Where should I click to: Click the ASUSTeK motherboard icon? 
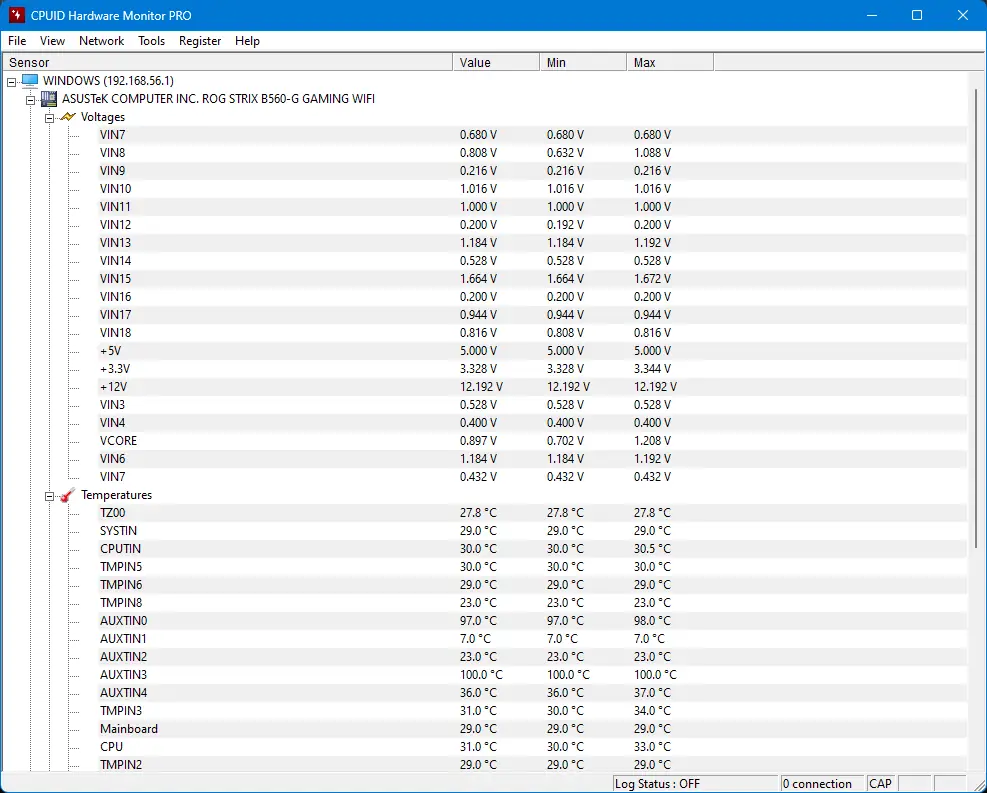[48, 99]
